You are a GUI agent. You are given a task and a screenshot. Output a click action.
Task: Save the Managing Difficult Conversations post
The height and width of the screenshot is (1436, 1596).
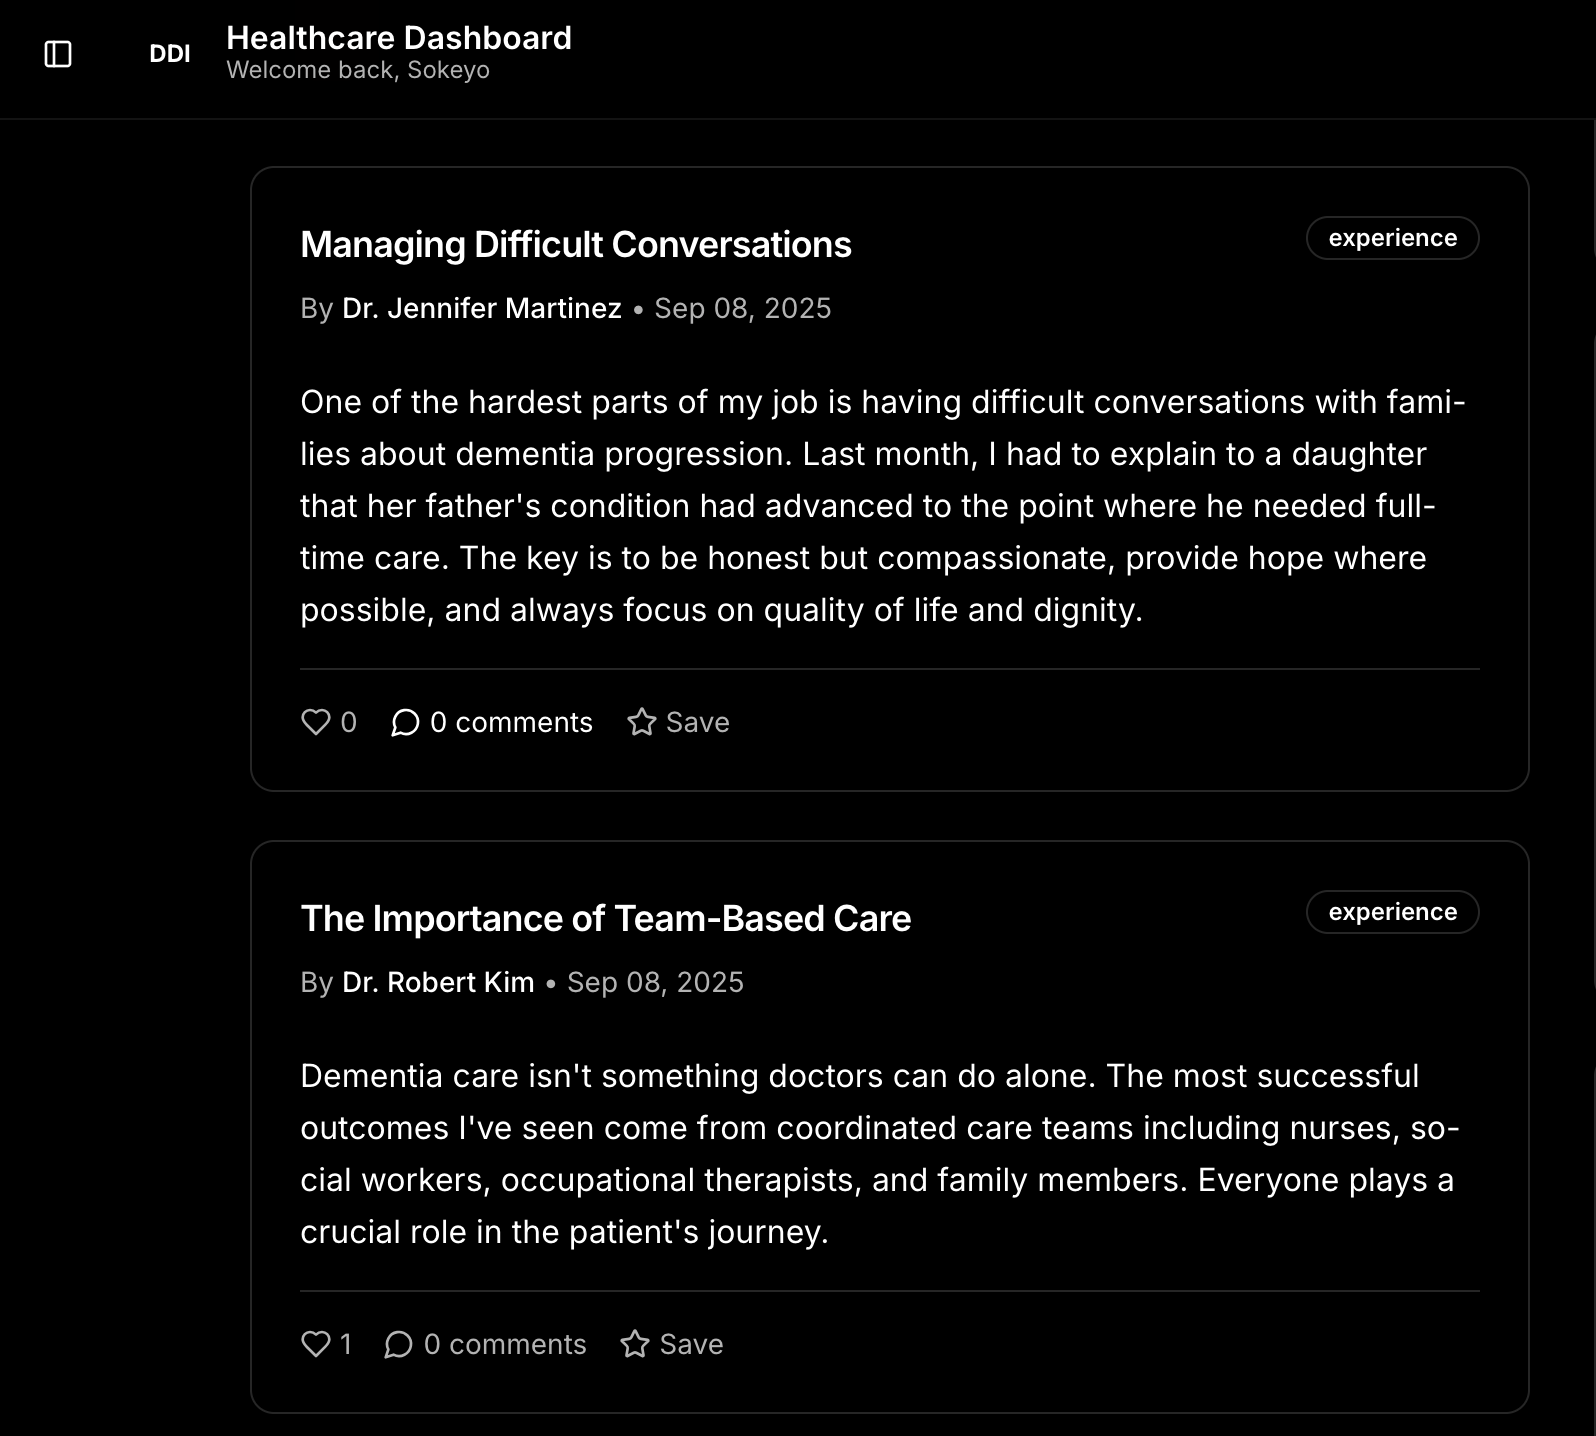click(678, 722)
